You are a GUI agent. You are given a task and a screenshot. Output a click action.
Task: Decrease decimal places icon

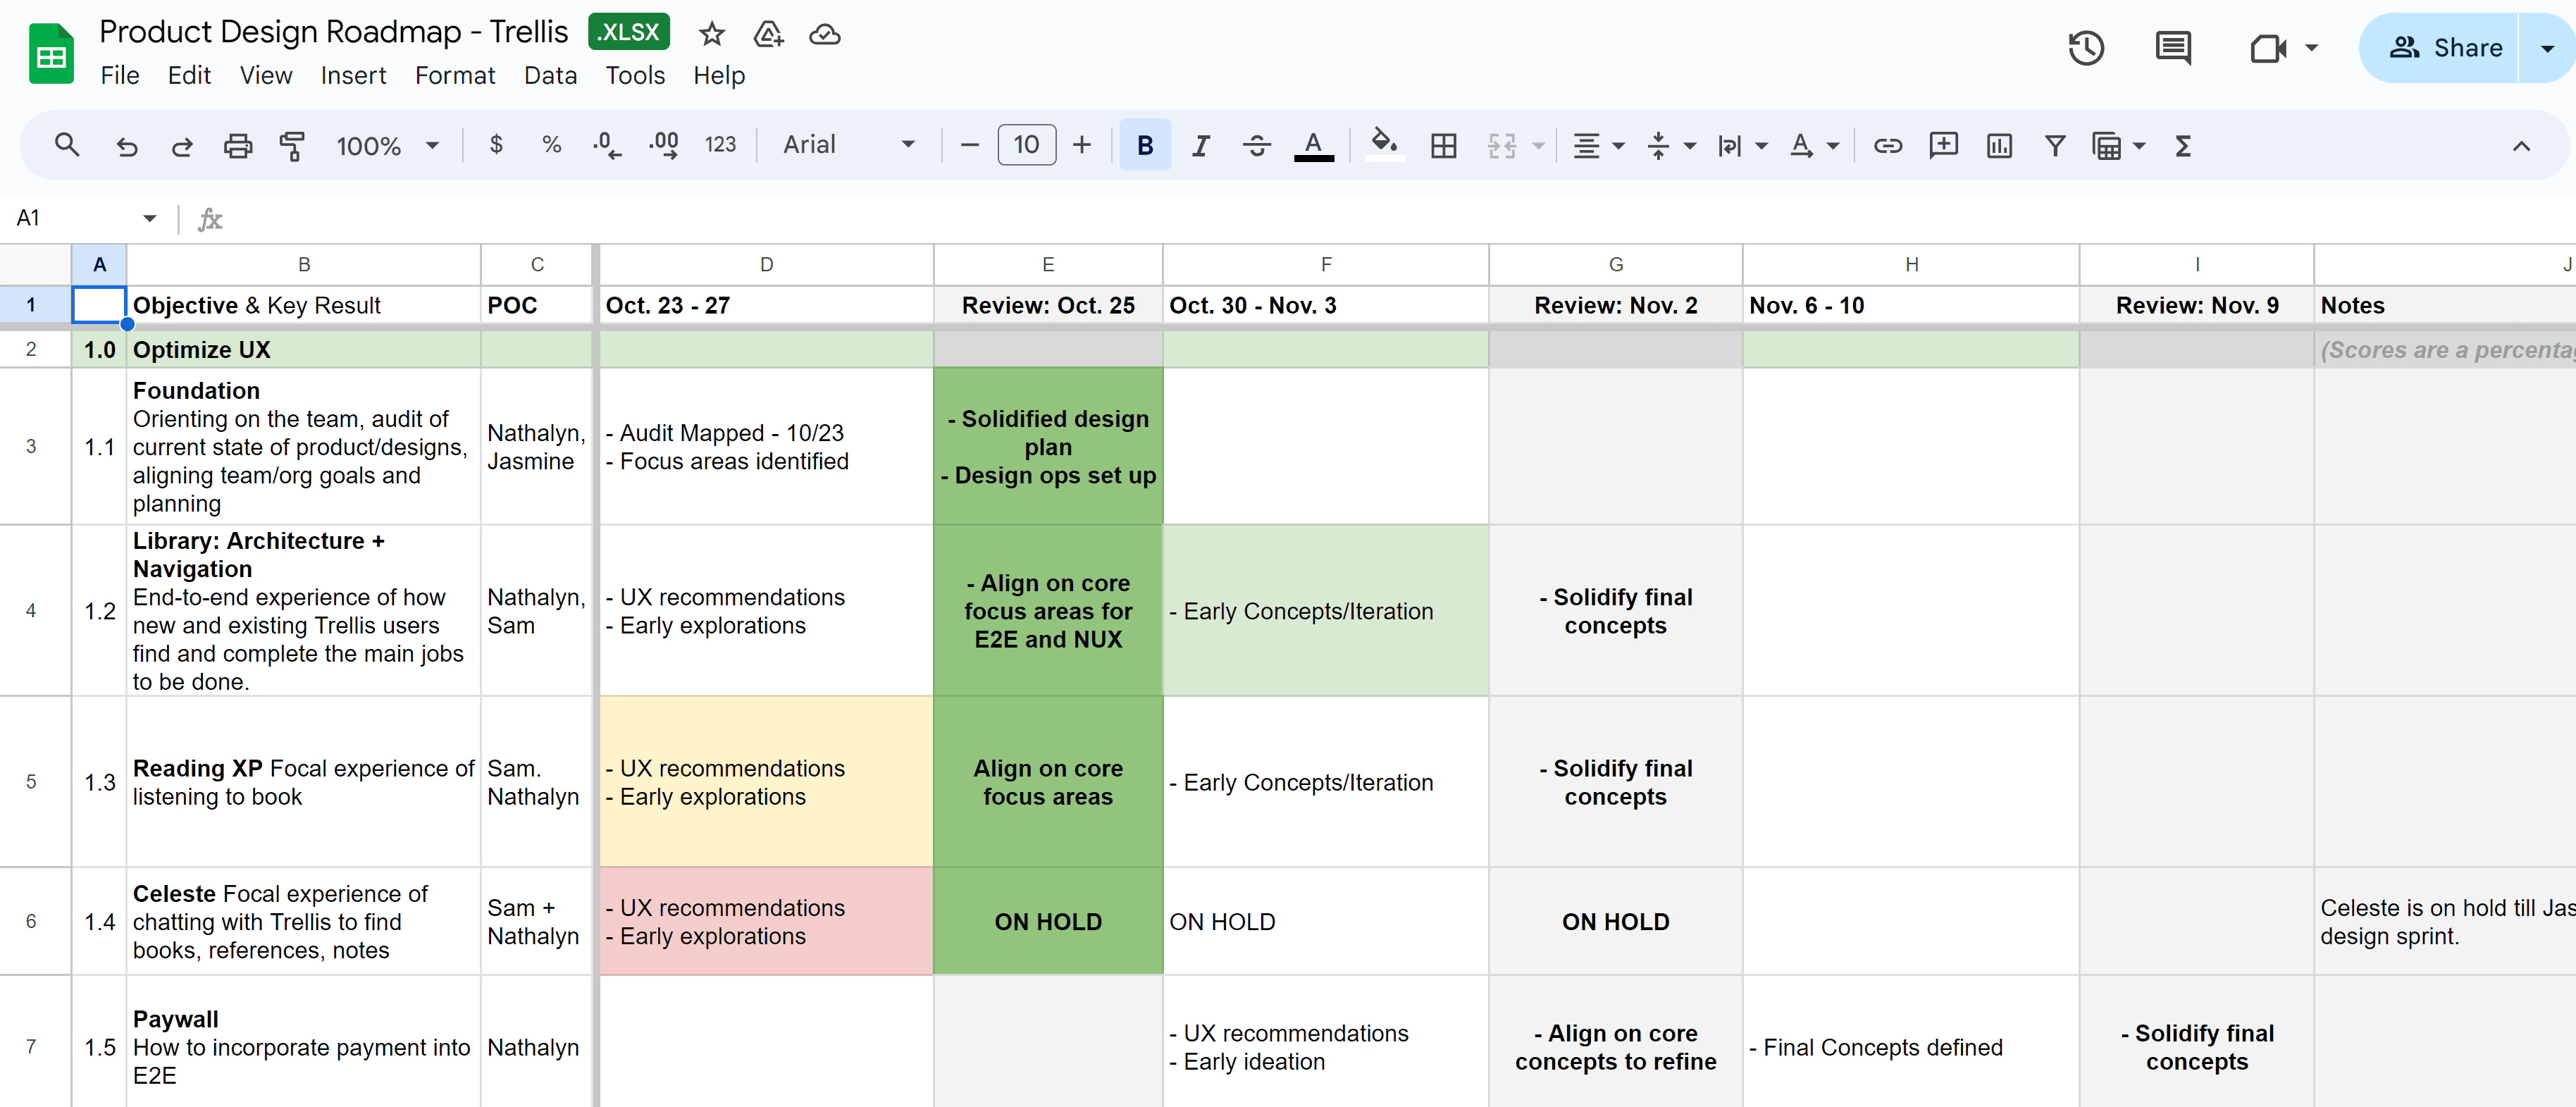606,146
